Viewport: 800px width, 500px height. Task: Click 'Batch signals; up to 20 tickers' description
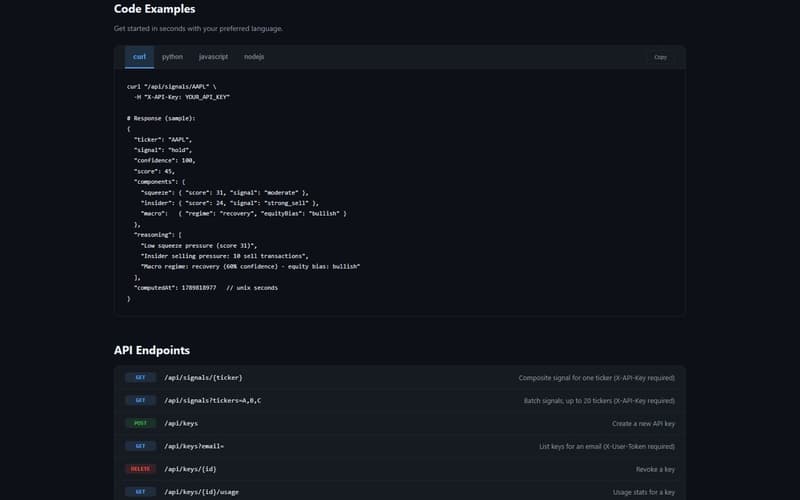[599, 401]
